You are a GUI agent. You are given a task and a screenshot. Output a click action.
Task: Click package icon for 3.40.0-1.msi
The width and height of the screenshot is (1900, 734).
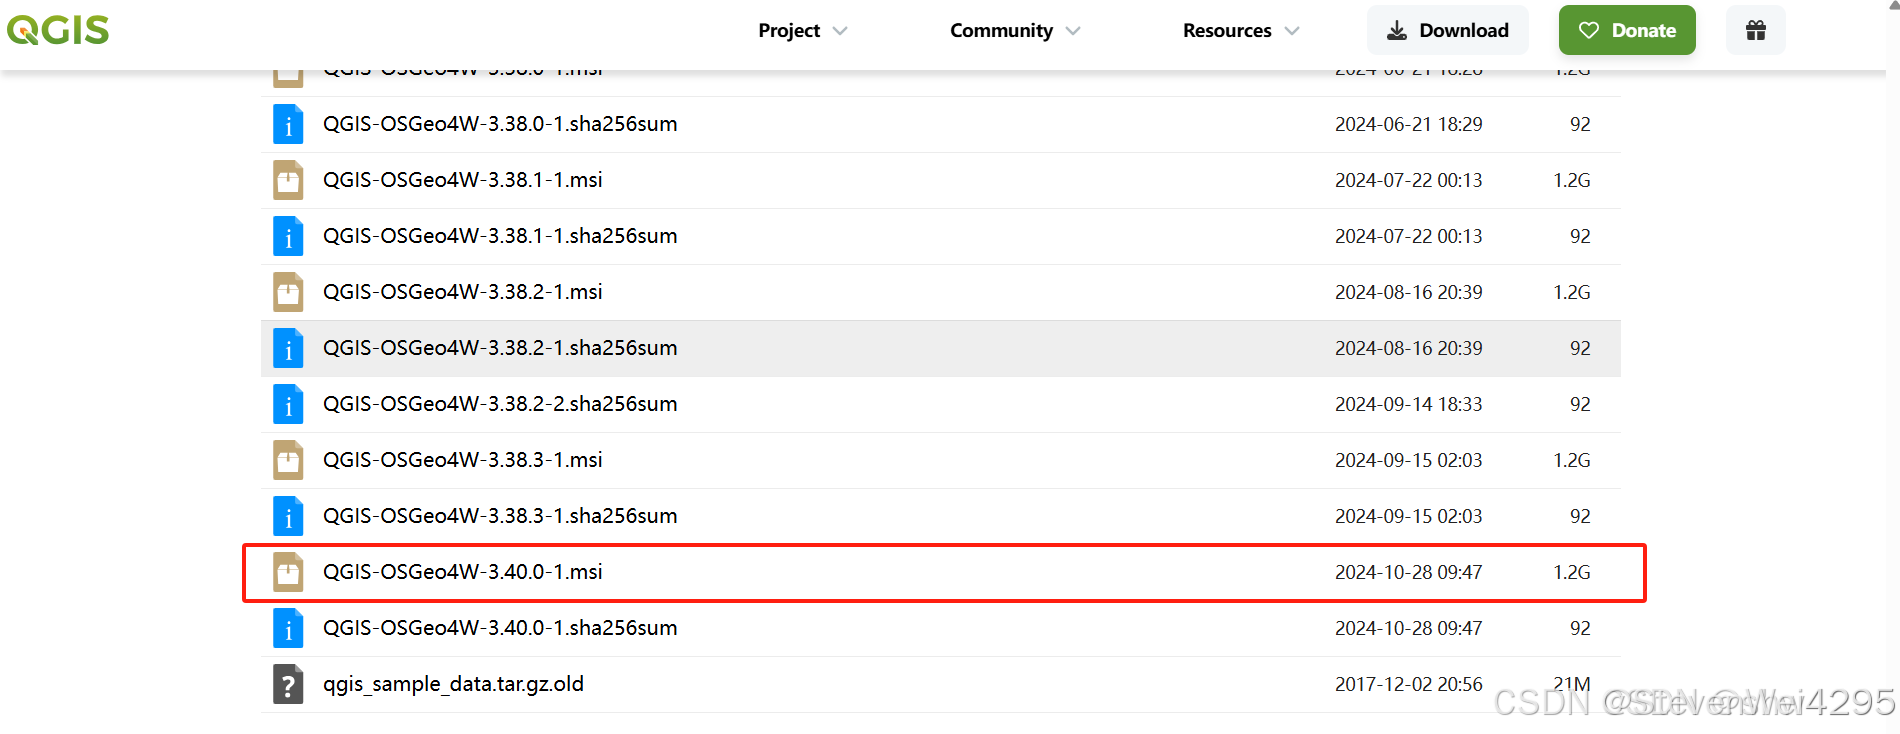(288, 572)
